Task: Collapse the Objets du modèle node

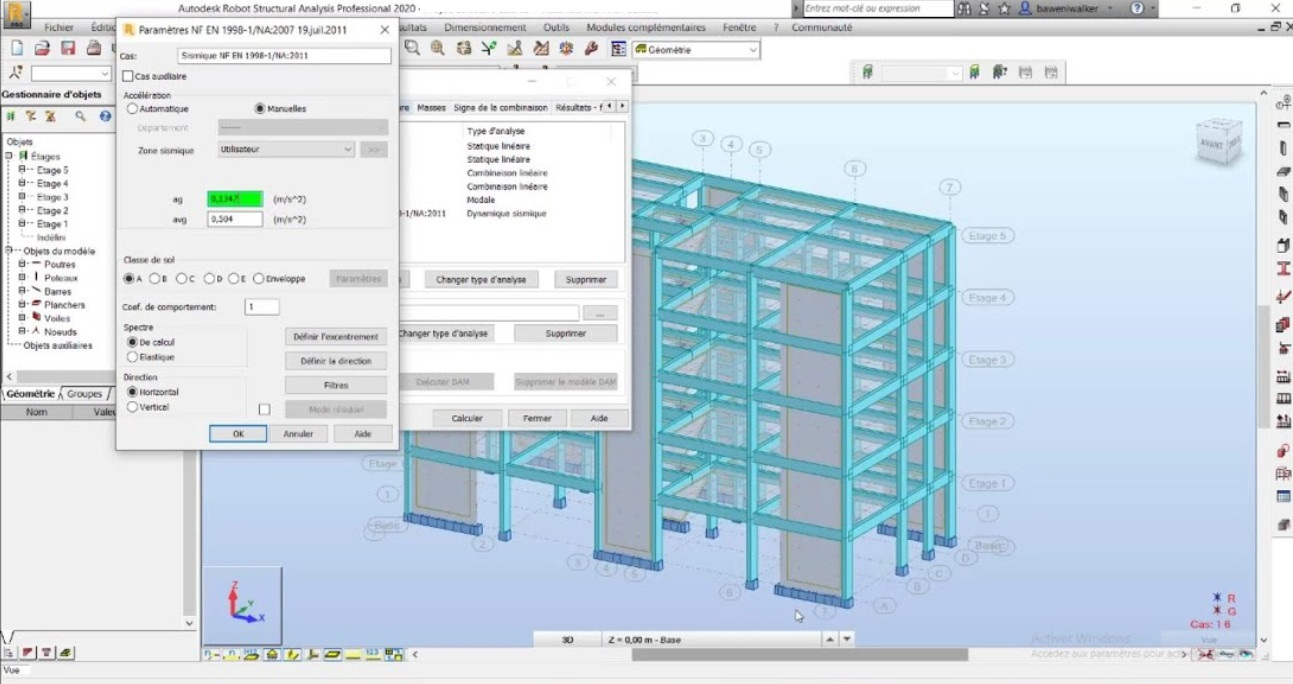Action: [9, 251]
